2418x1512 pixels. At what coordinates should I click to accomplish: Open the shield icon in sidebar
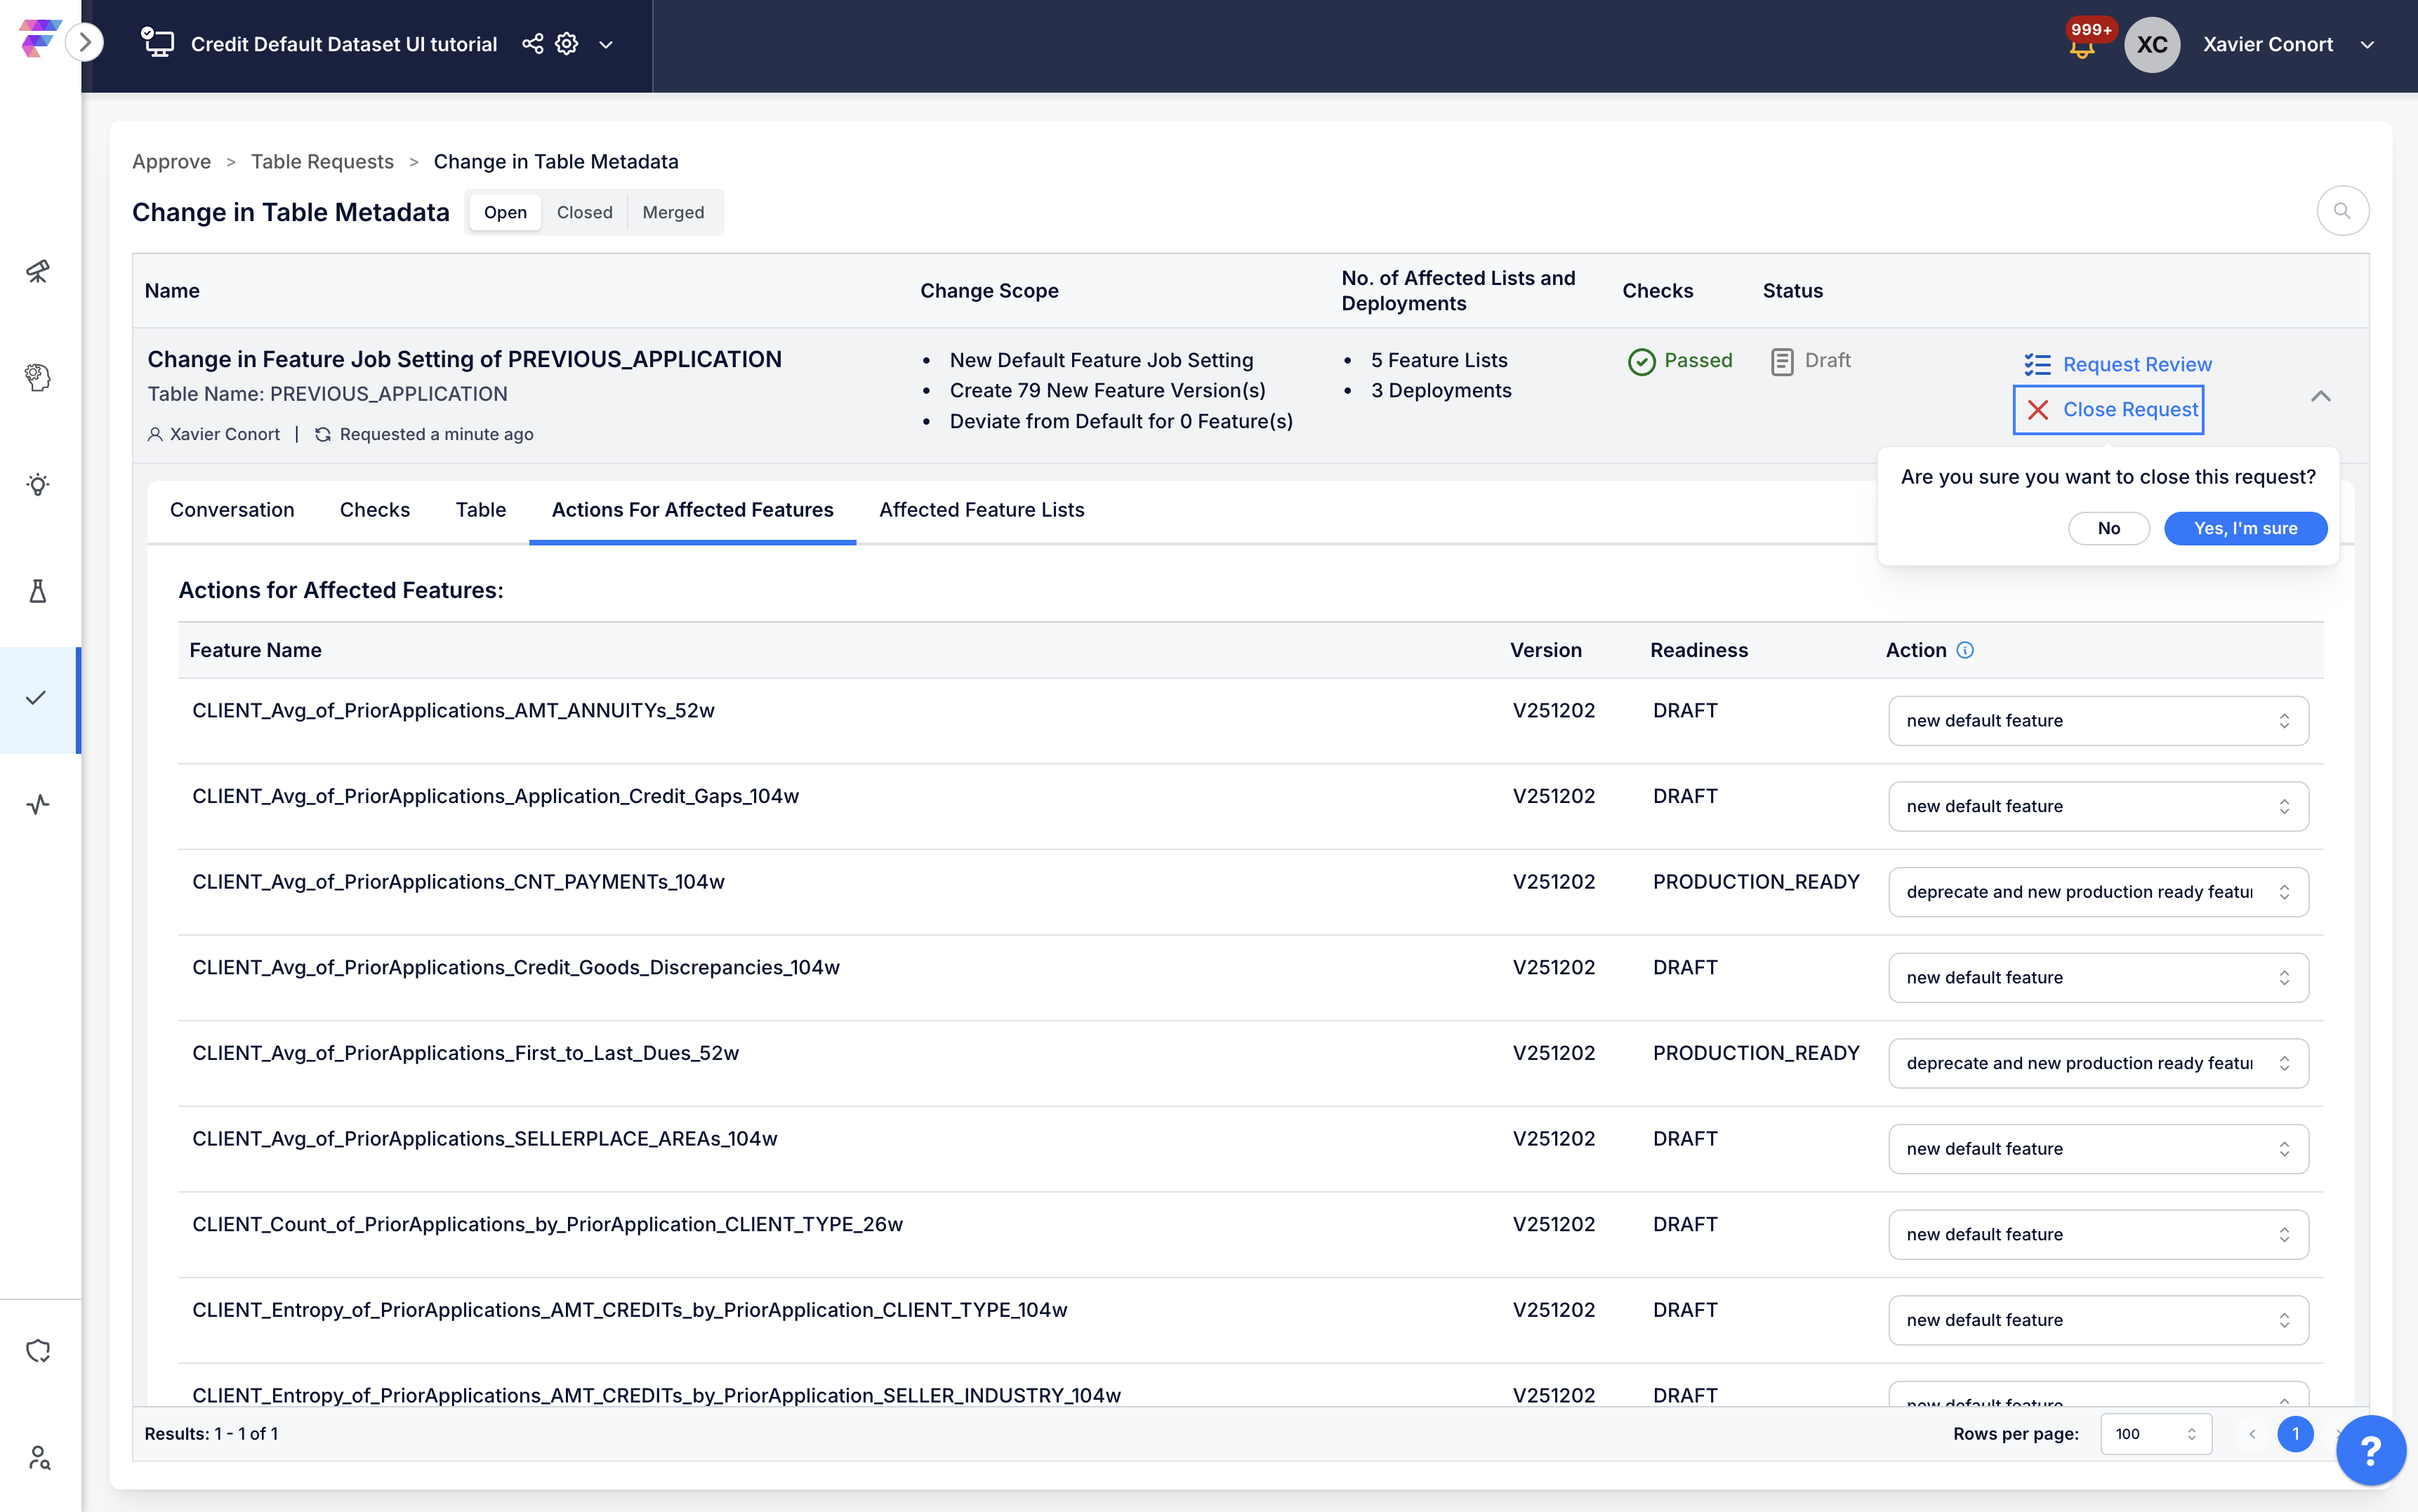pos(38,1351)
